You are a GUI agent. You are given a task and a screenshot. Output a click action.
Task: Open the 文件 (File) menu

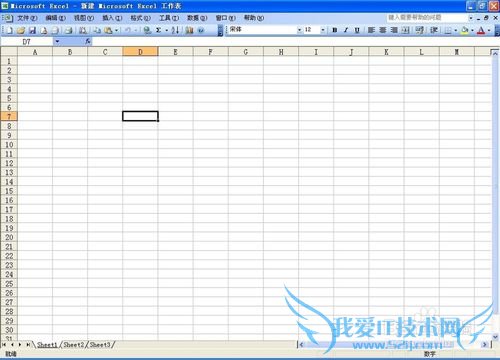(x=27, y=18)
